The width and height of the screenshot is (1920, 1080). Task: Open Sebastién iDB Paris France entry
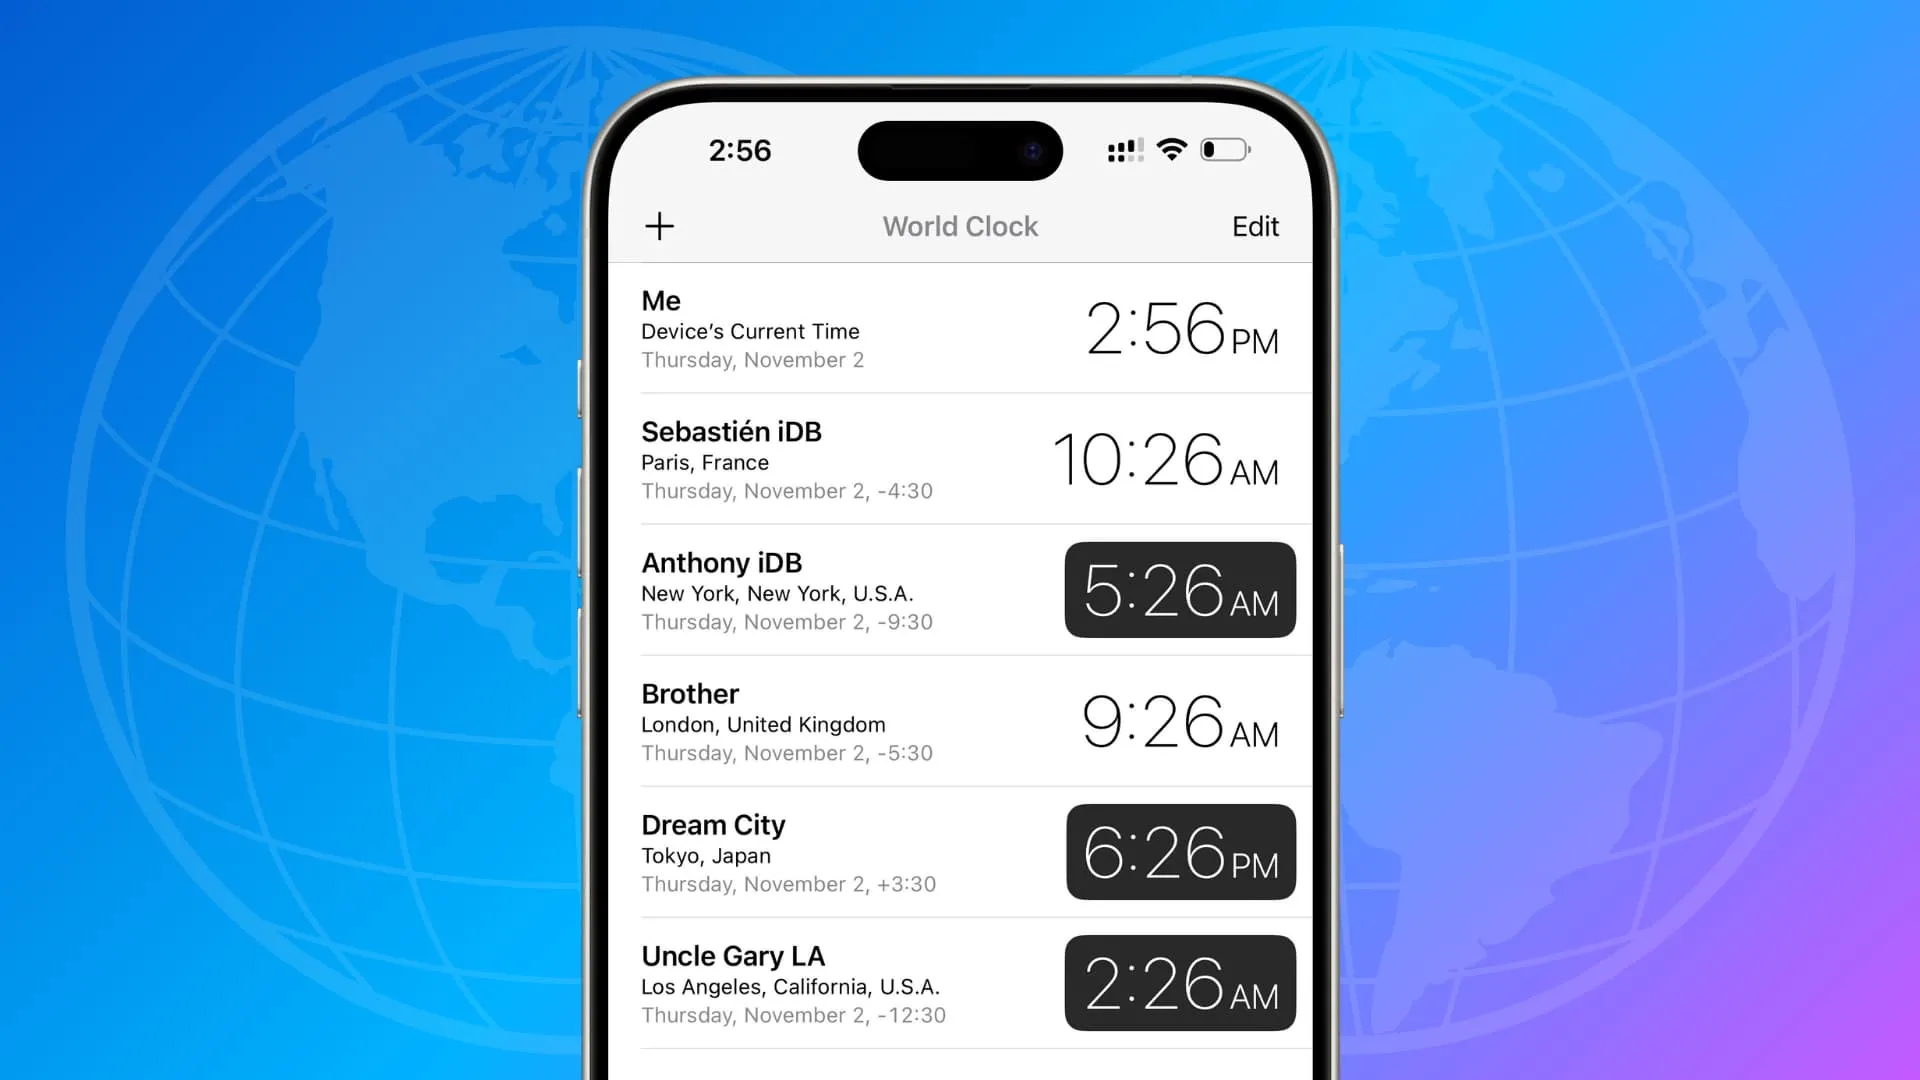[959, 458]
